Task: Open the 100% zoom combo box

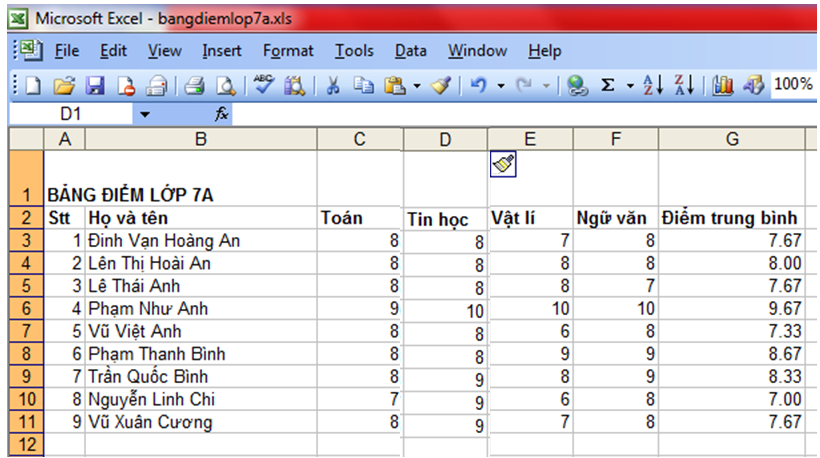Action: (x=793, y=84)
